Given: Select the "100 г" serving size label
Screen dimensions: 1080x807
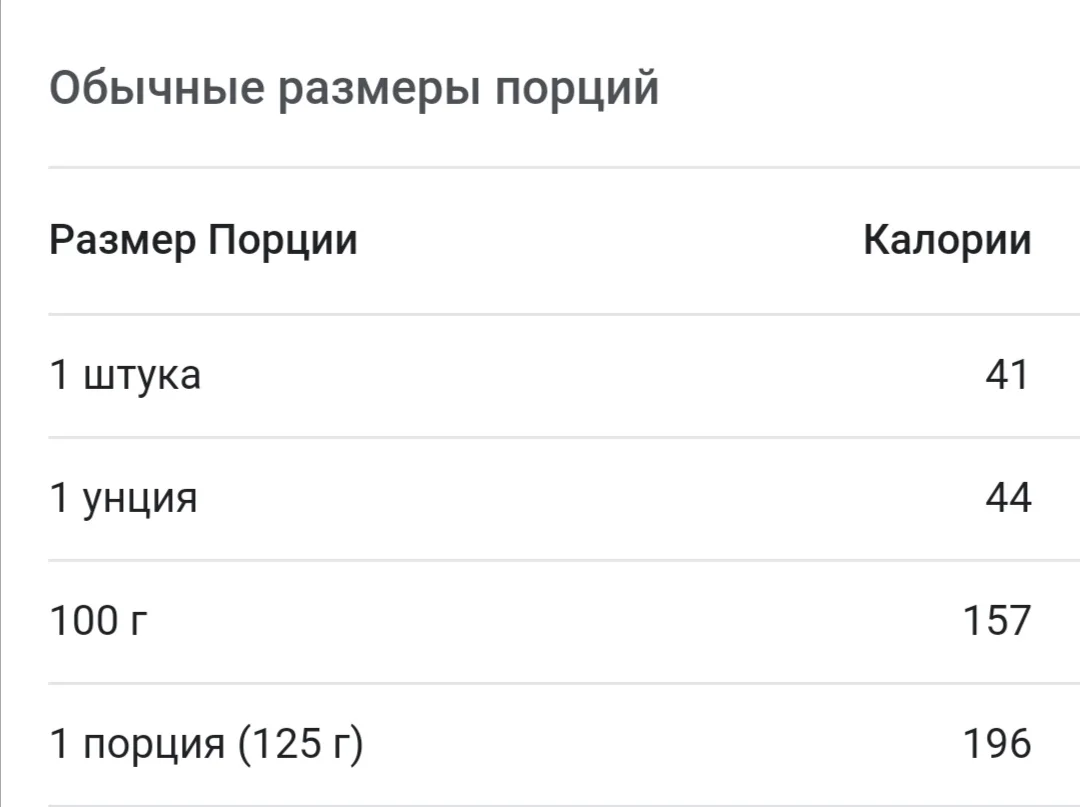Looking at the screenshot, I should coord(99,621).
